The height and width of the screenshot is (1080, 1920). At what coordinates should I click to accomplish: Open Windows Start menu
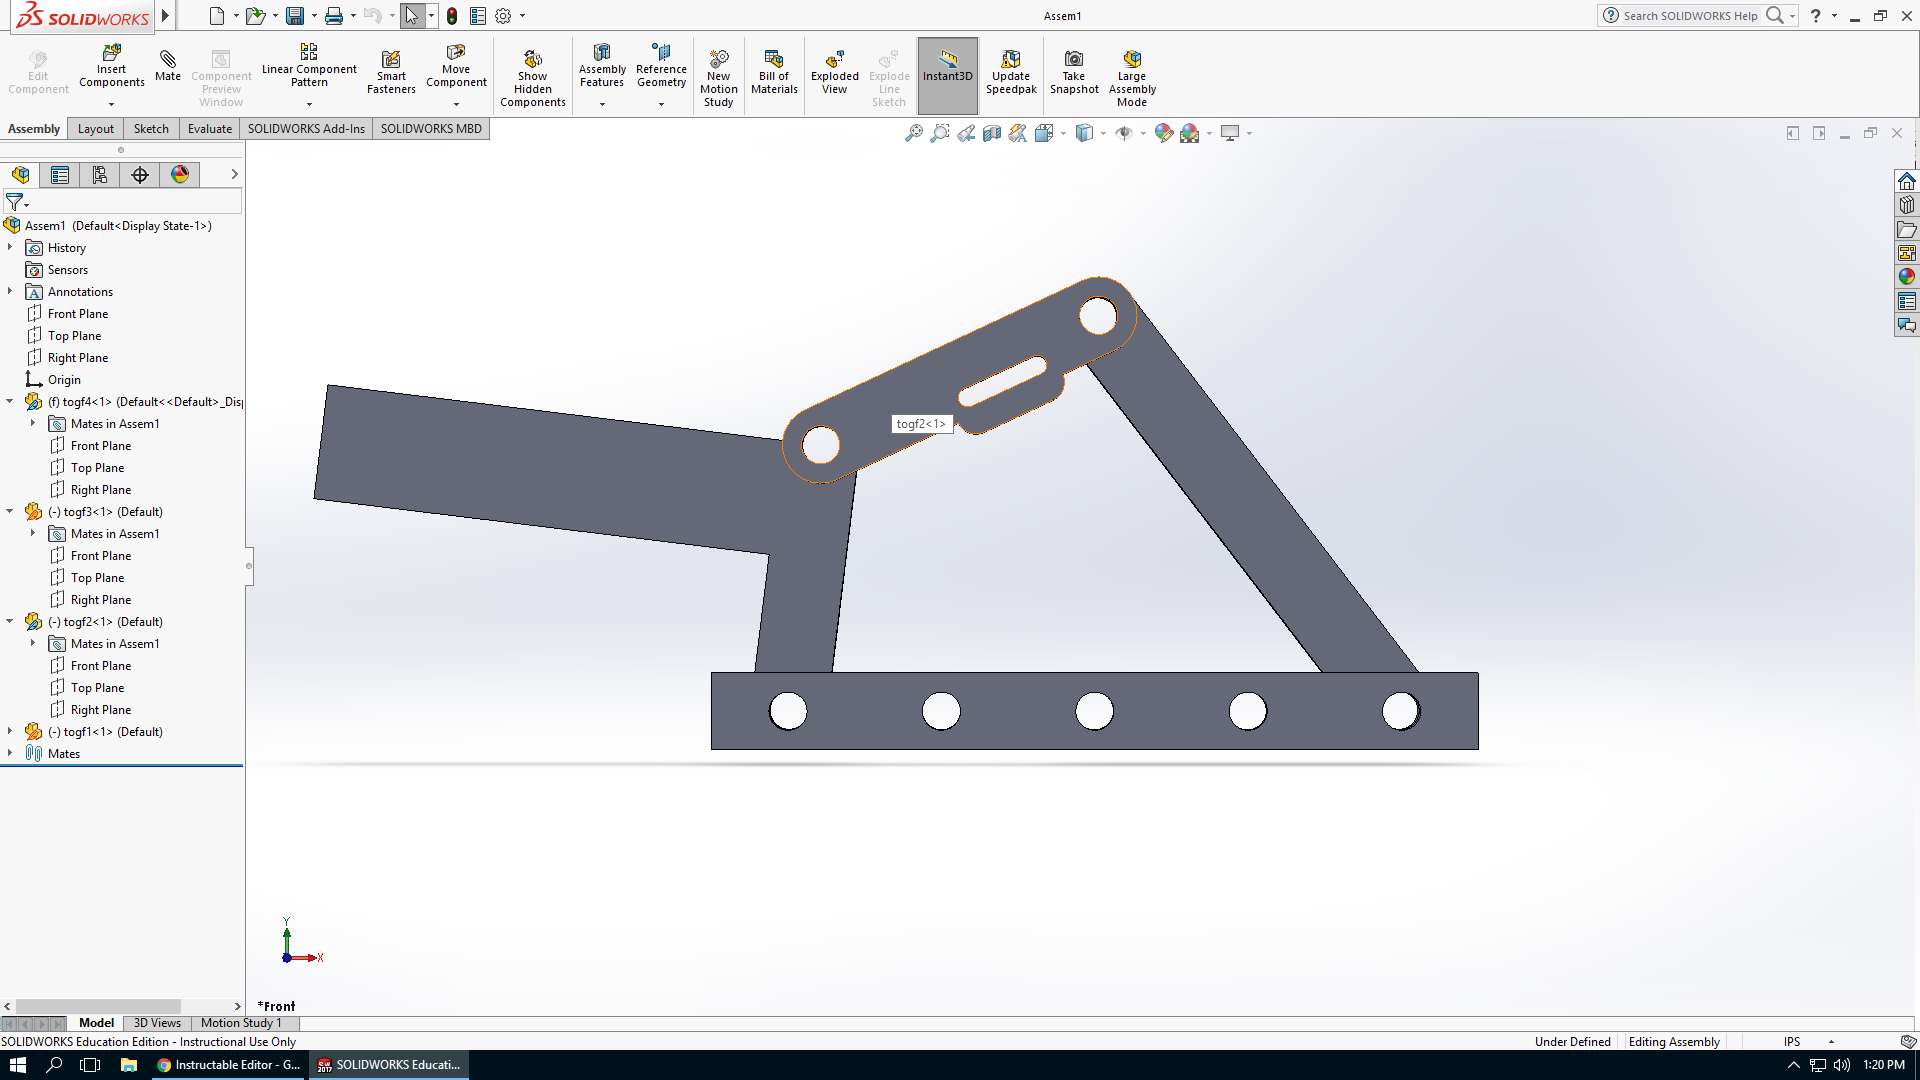[17, 1065]
